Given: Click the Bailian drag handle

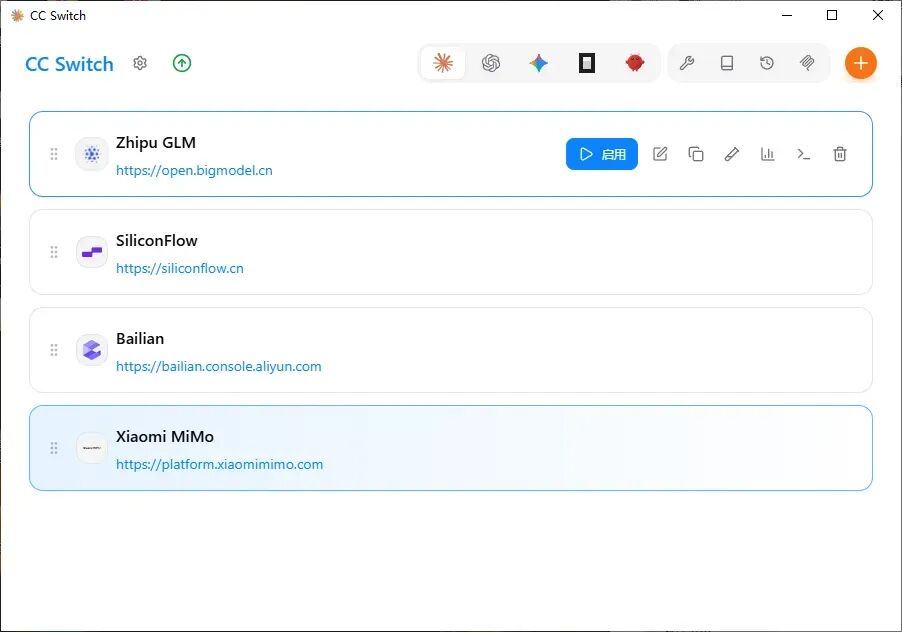Looking at the screenshot, I should click(54, 350).
